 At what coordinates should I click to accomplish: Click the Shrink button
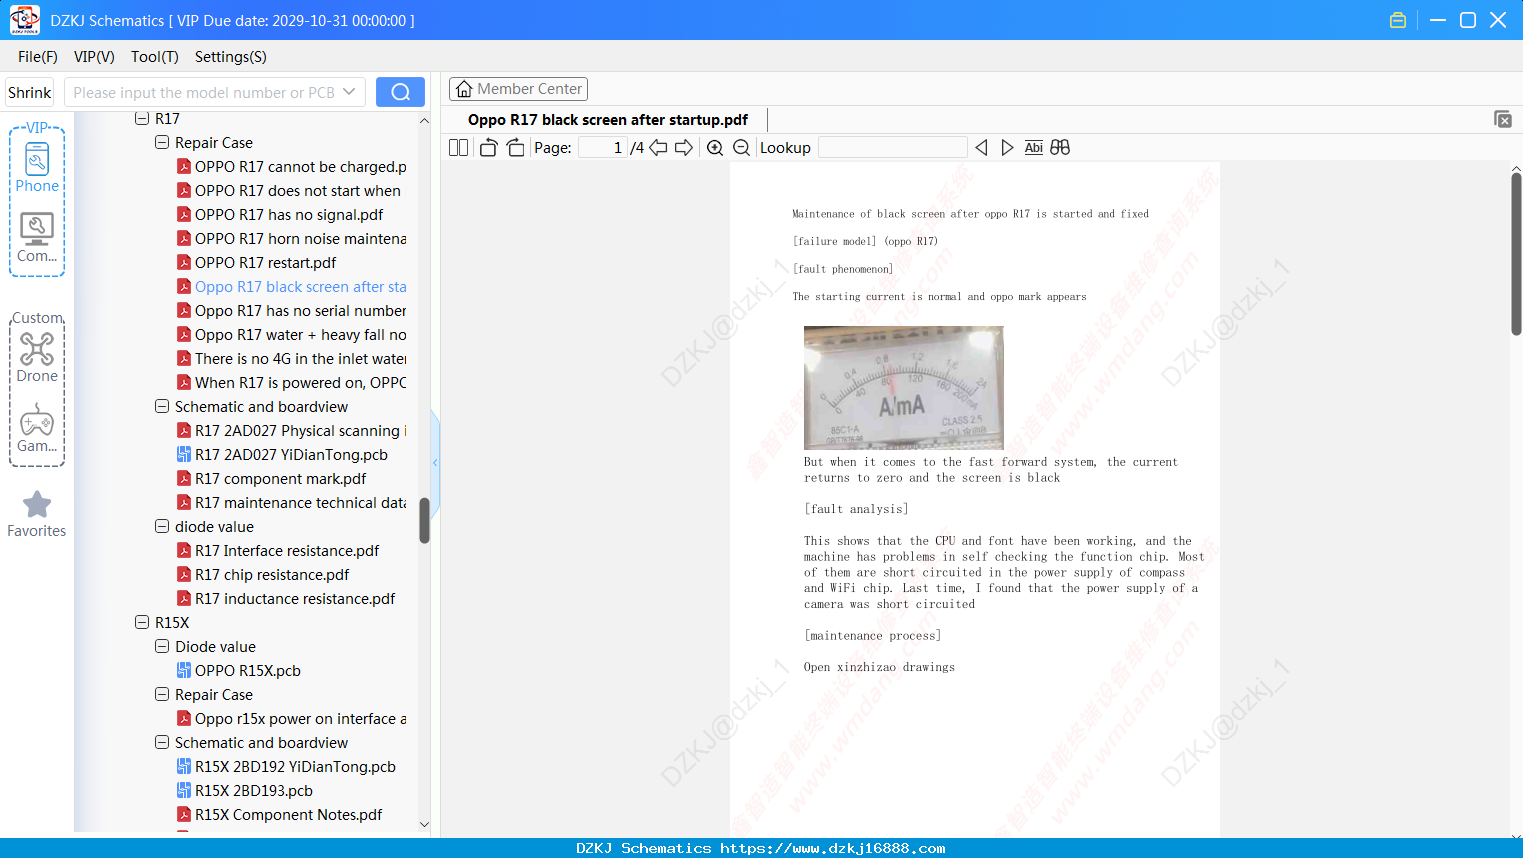30,92
